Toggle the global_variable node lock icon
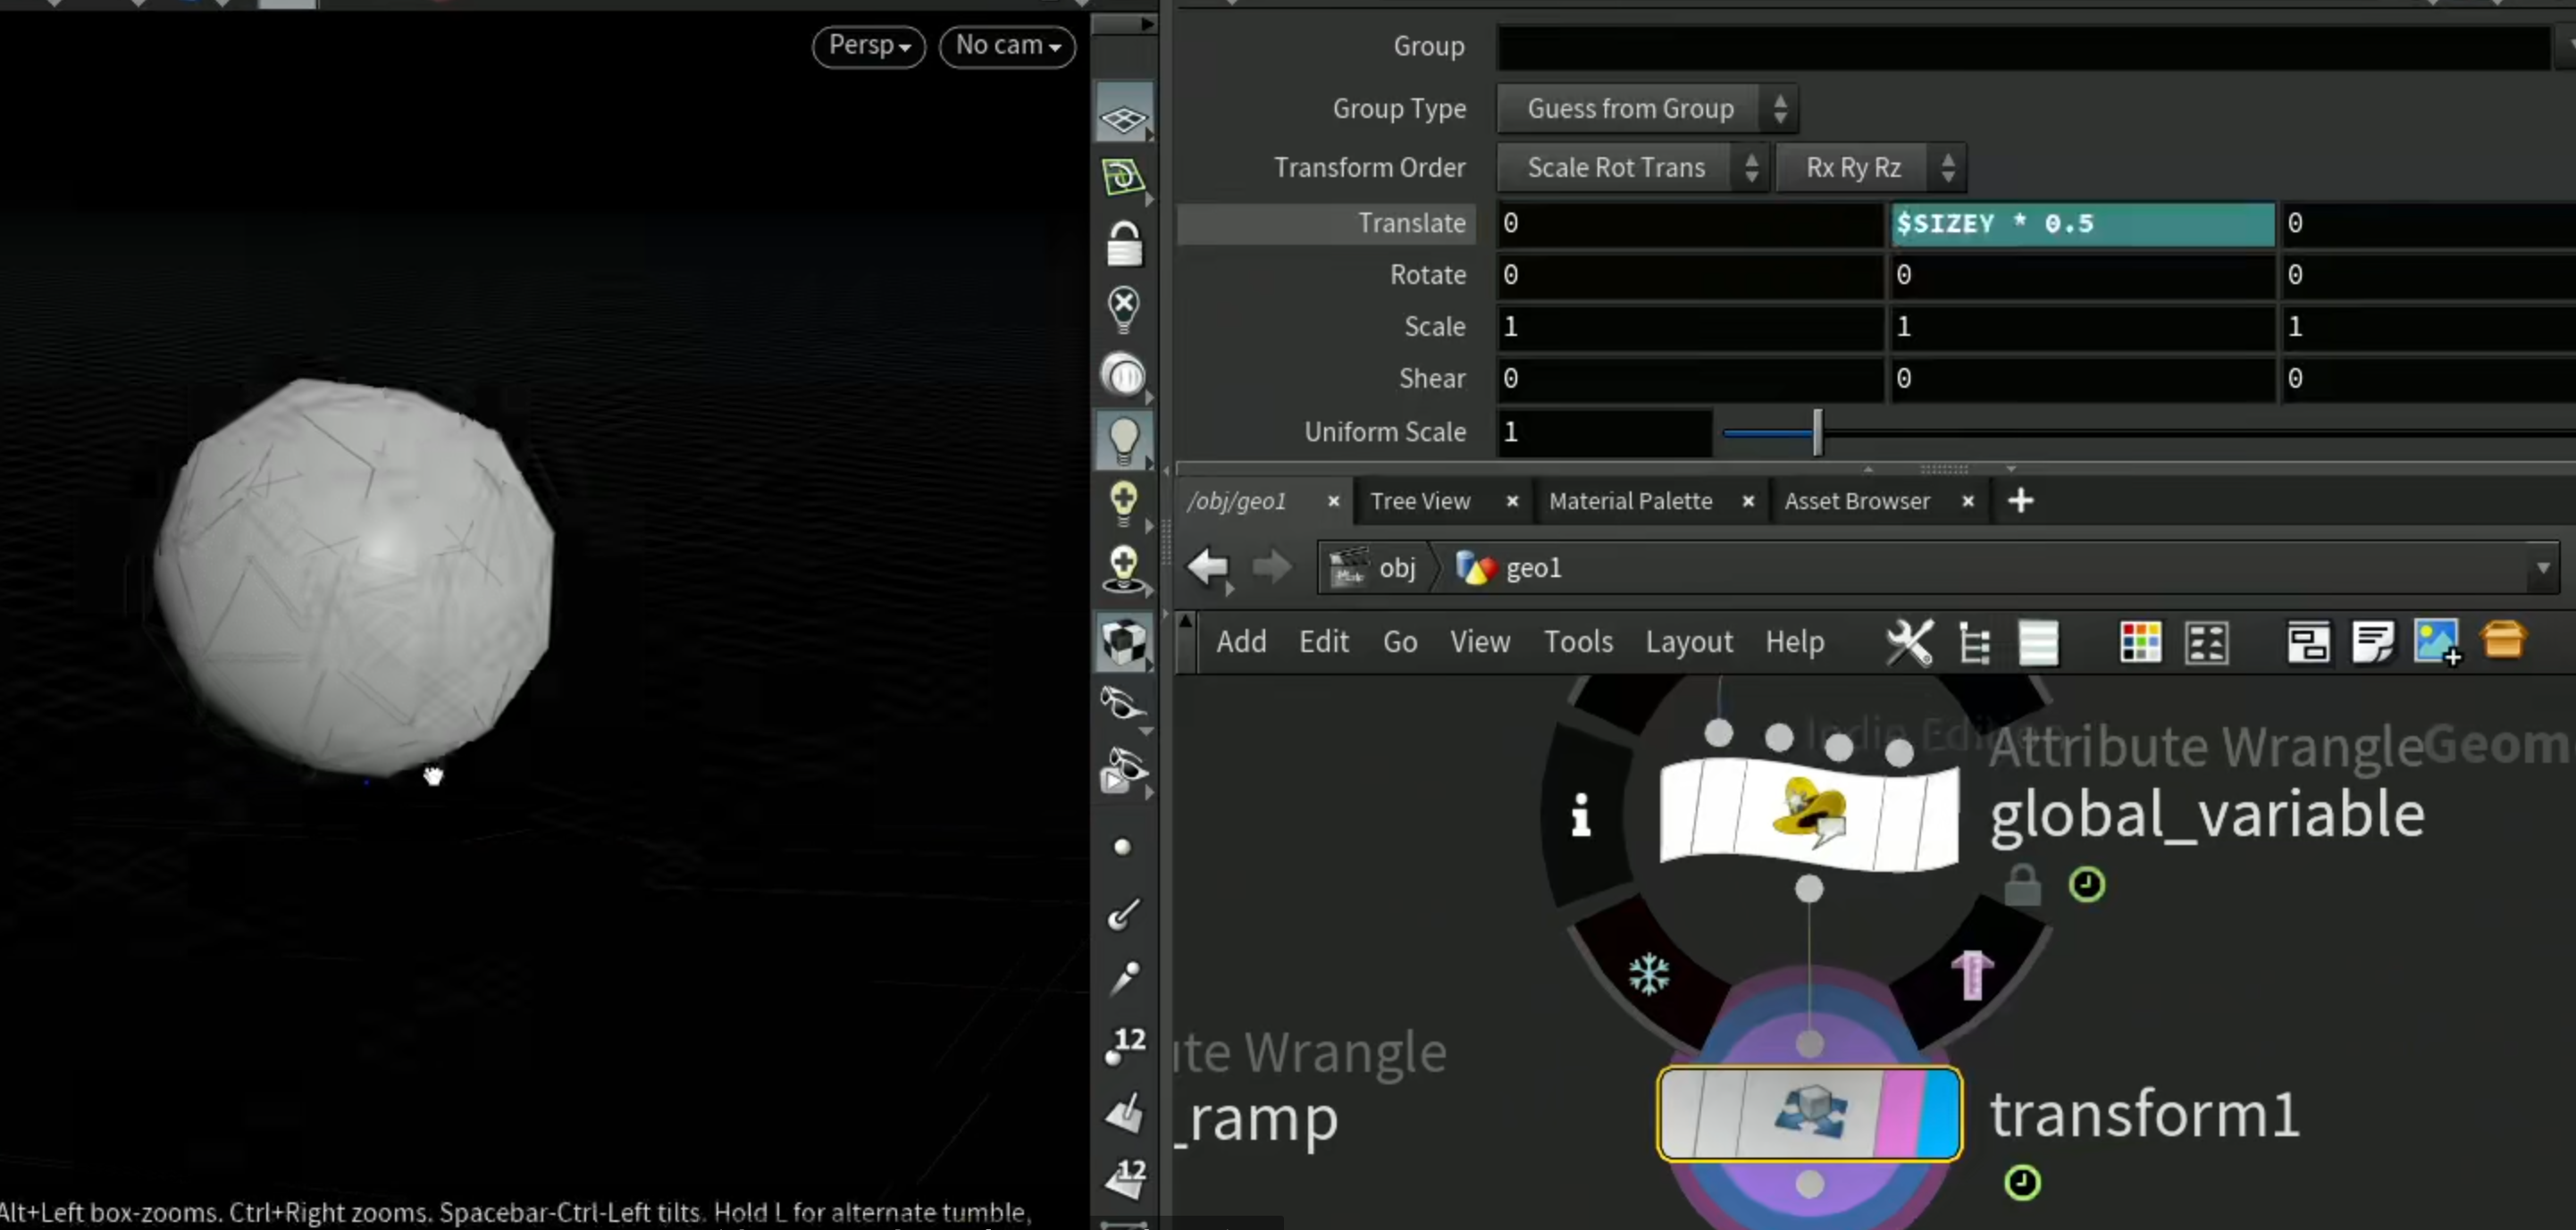This screenshot has height=1230, width=2576. coord(2022,885)
